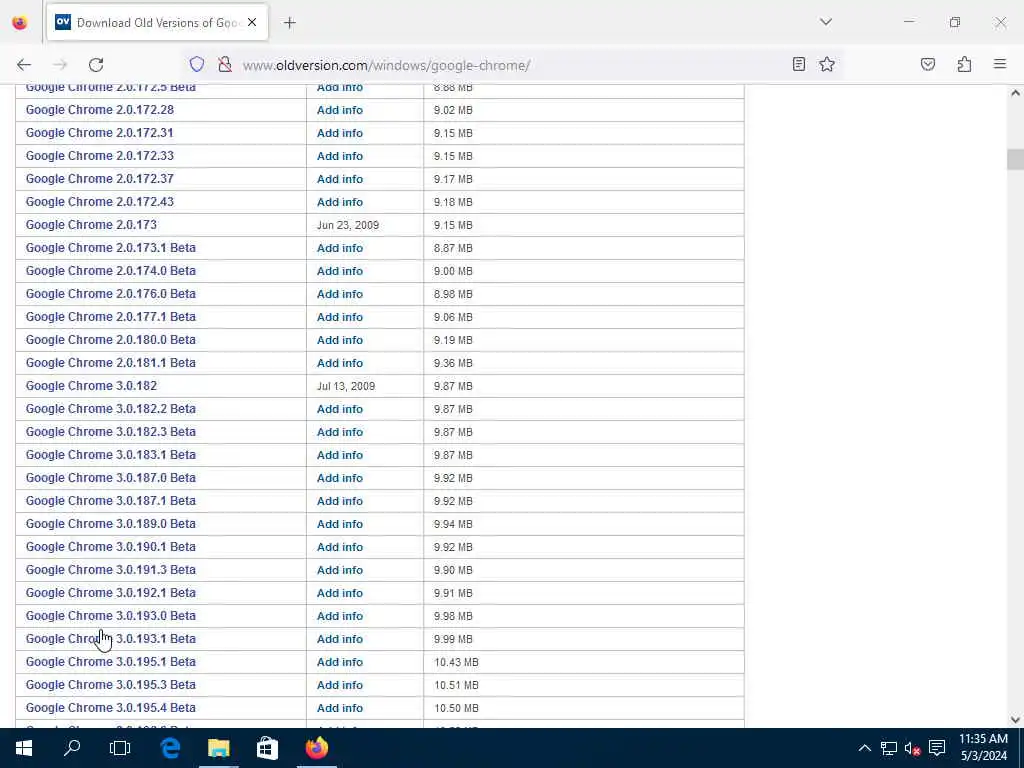Screen dimensions: 1024x768
Task: Open the Firefox application menu
Action: click(1000, 64)
